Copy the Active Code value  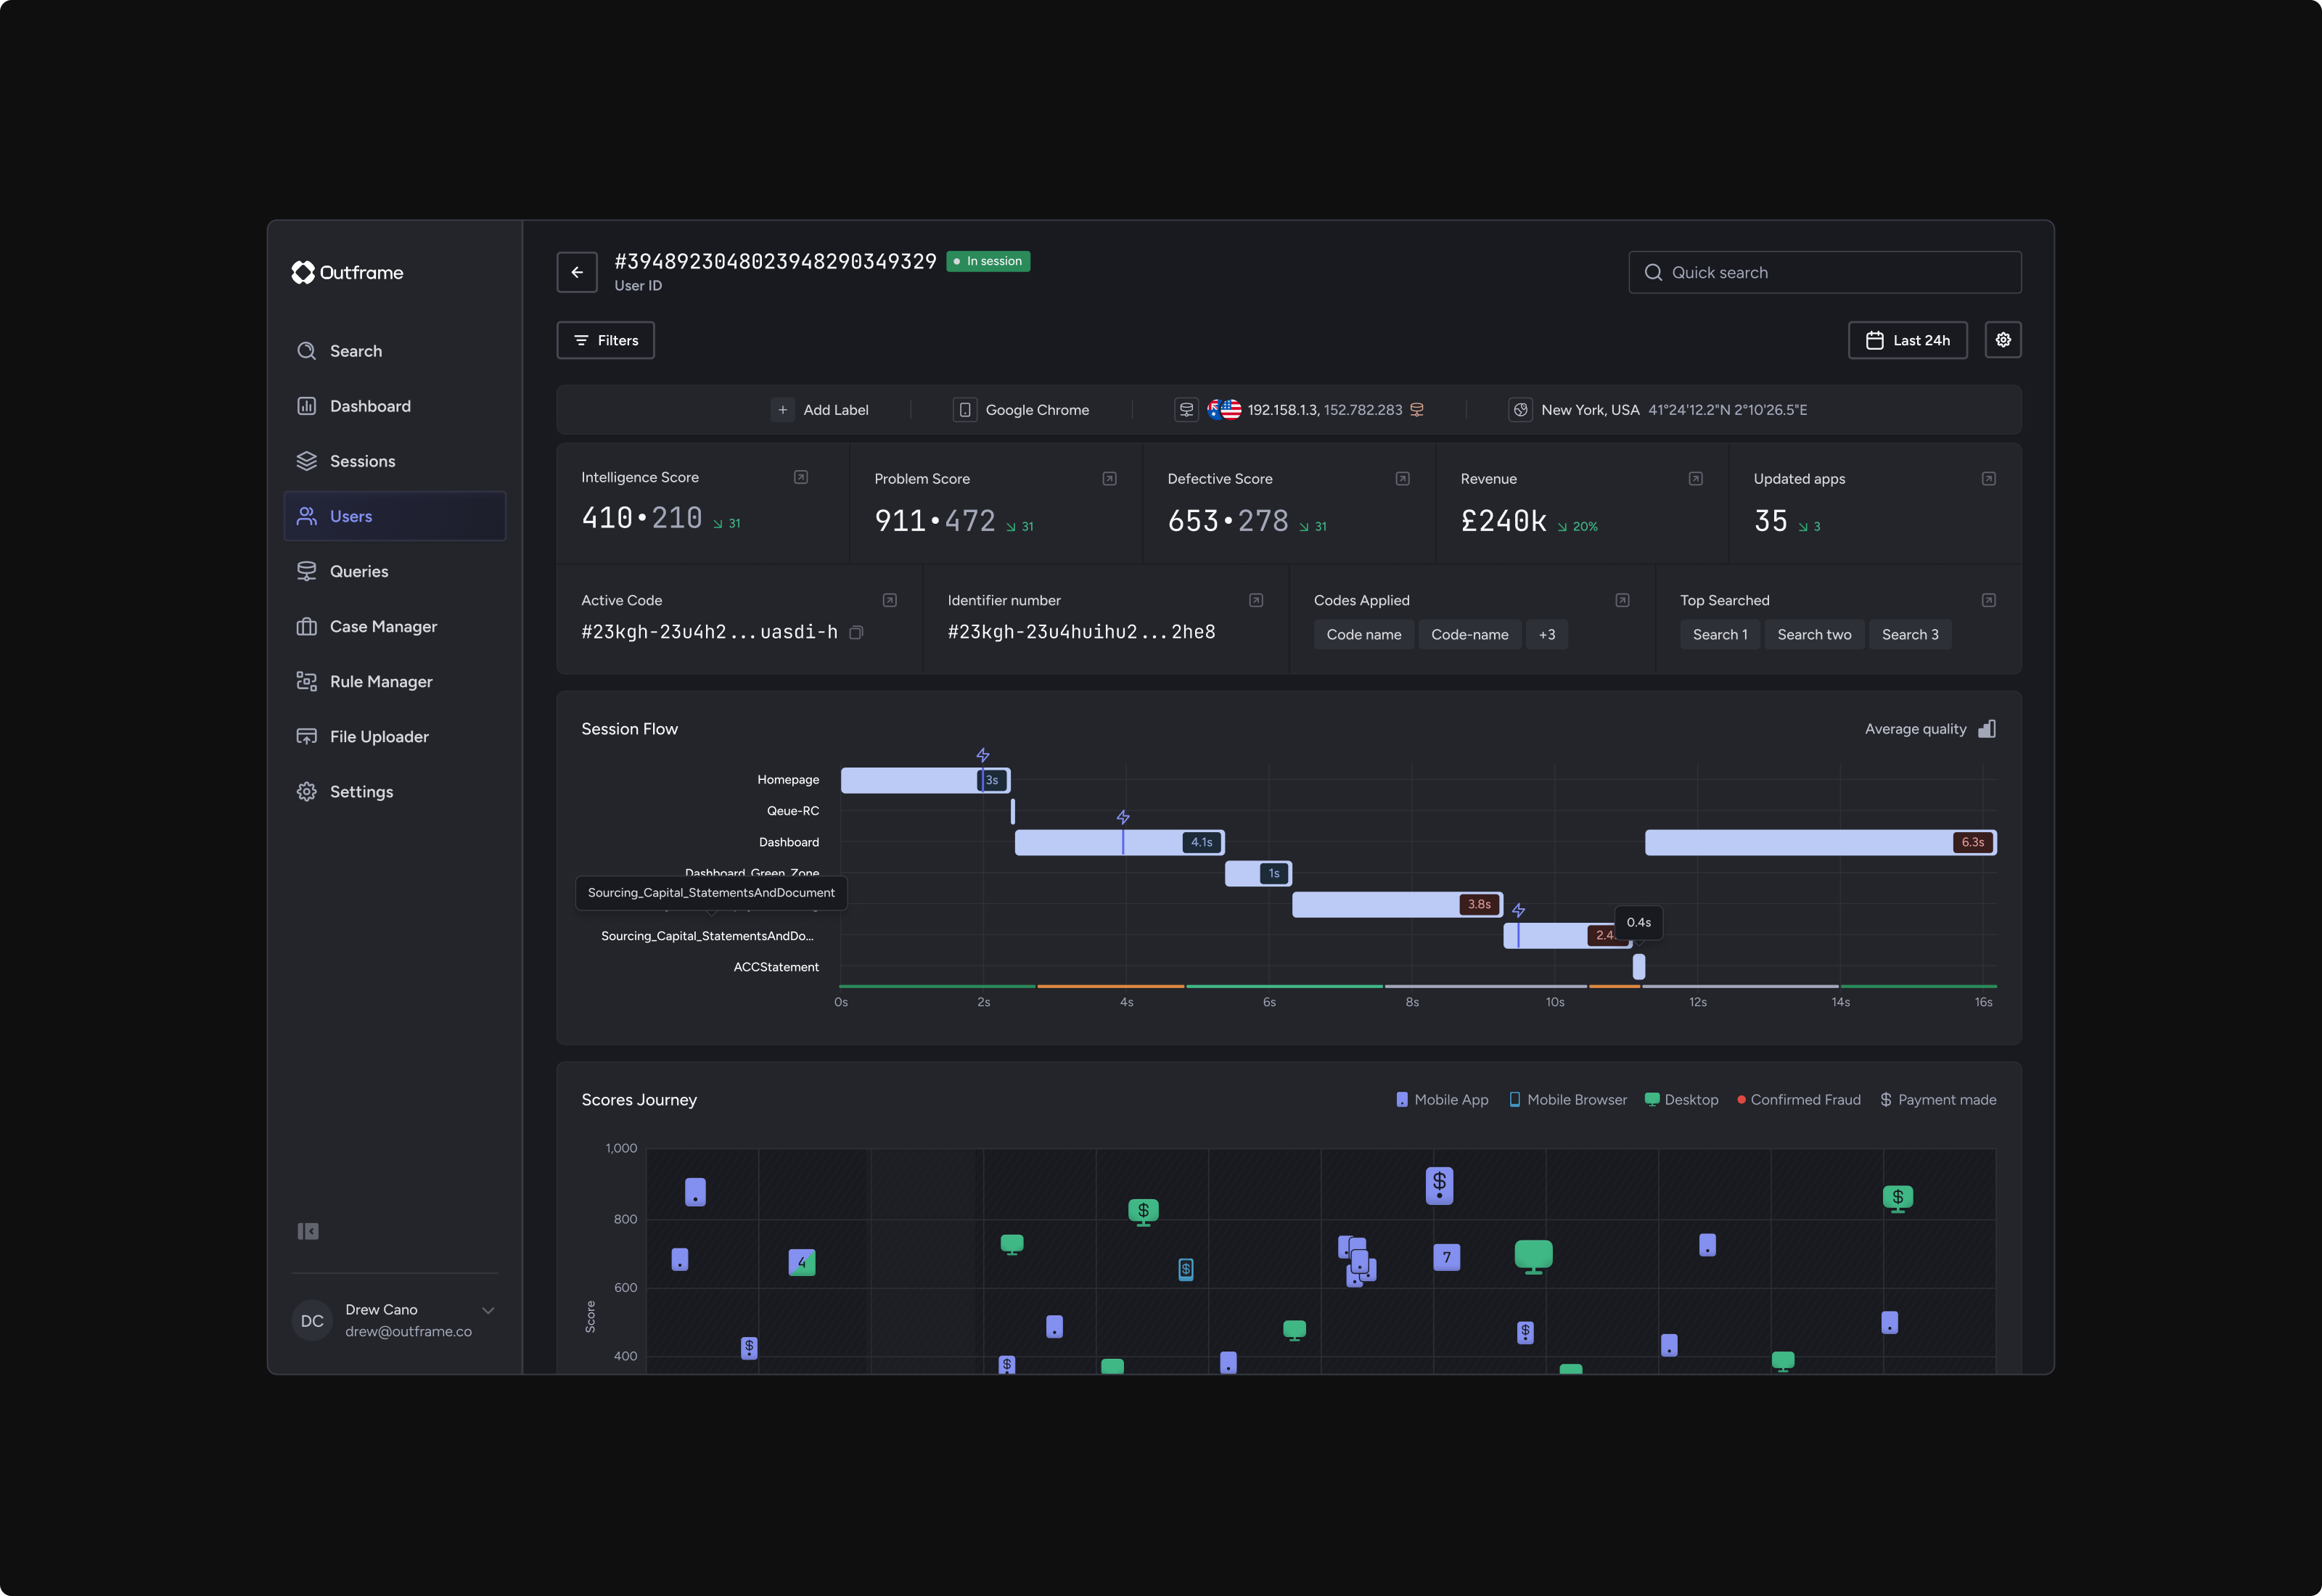coord(857,633)
